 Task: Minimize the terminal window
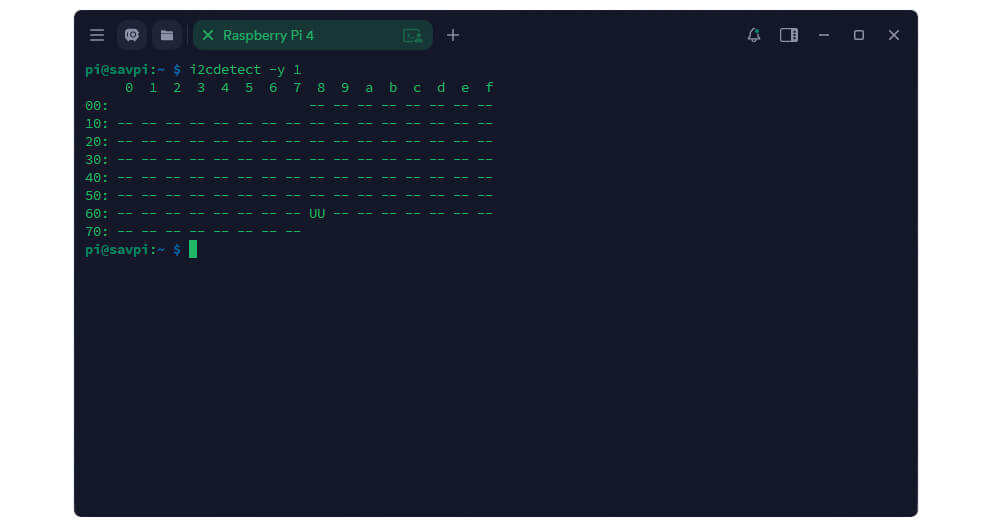824,35
